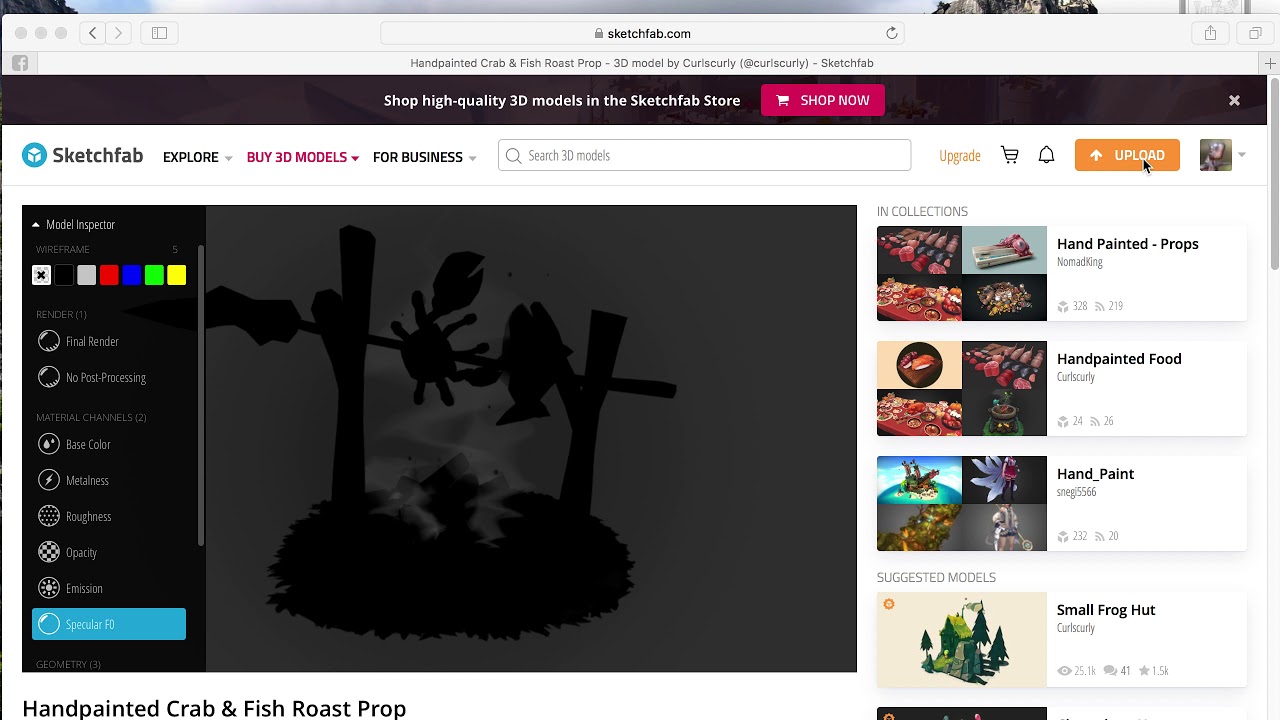Click the Sketchfab logo
This screenshot has height=720, width=1280.
[82, 155]
